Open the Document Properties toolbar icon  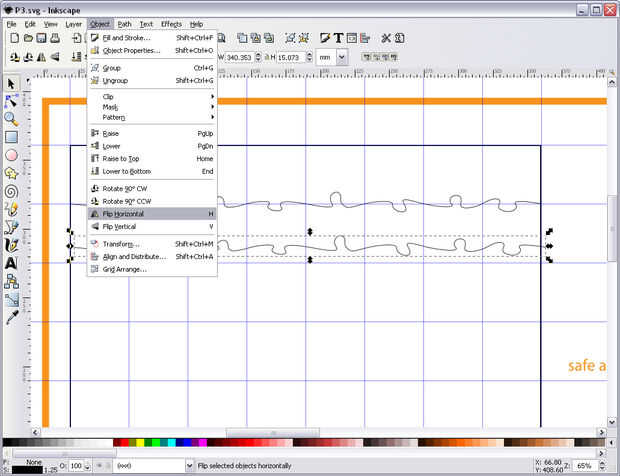[399, 38]
